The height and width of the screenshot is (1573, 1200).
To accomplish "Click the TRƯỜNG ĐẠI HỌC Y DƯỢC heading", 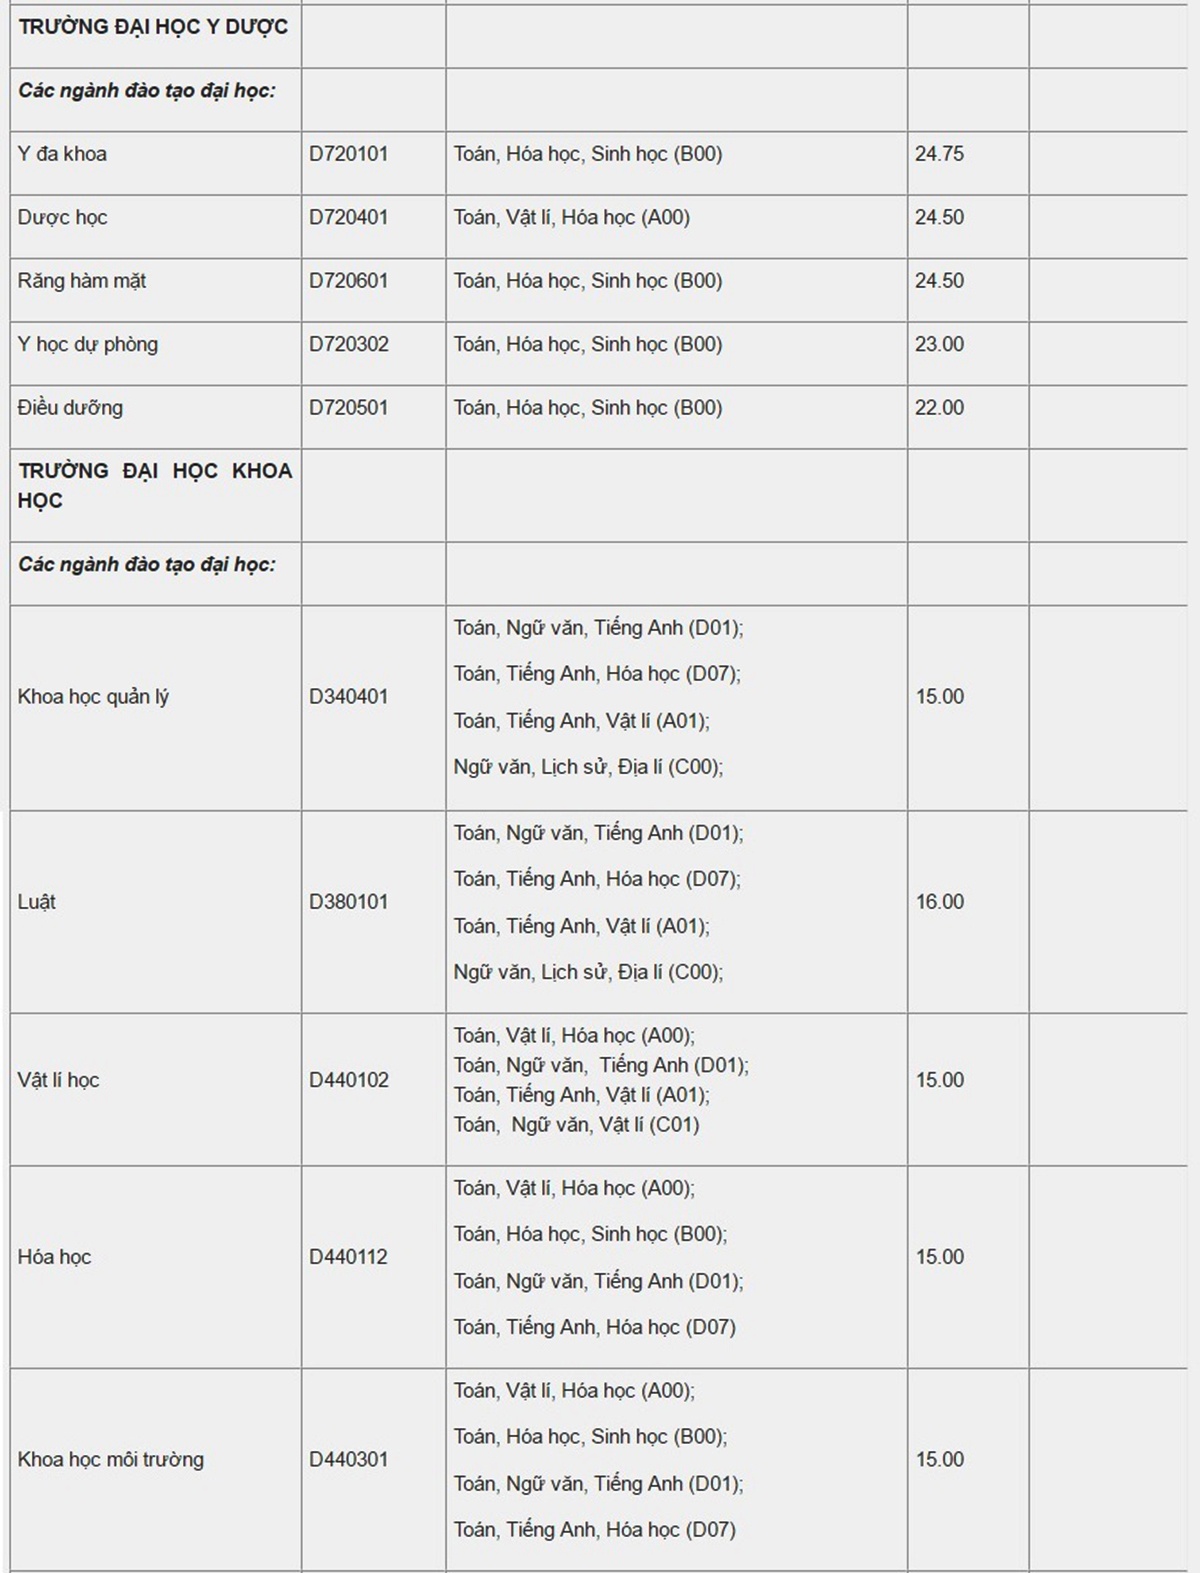I will (x=153, y=27).
